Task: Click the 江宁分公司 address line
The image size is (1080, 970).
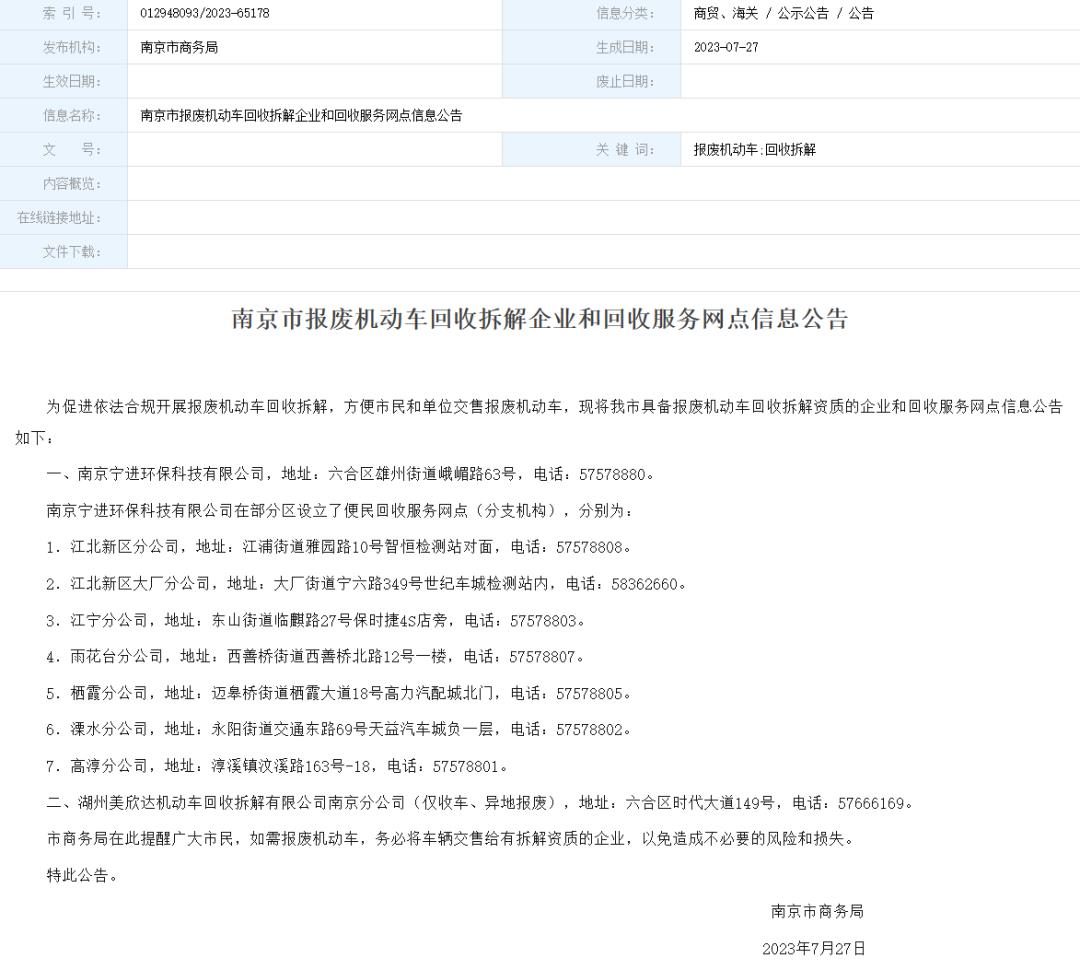Action: click(x=315, y=621)
